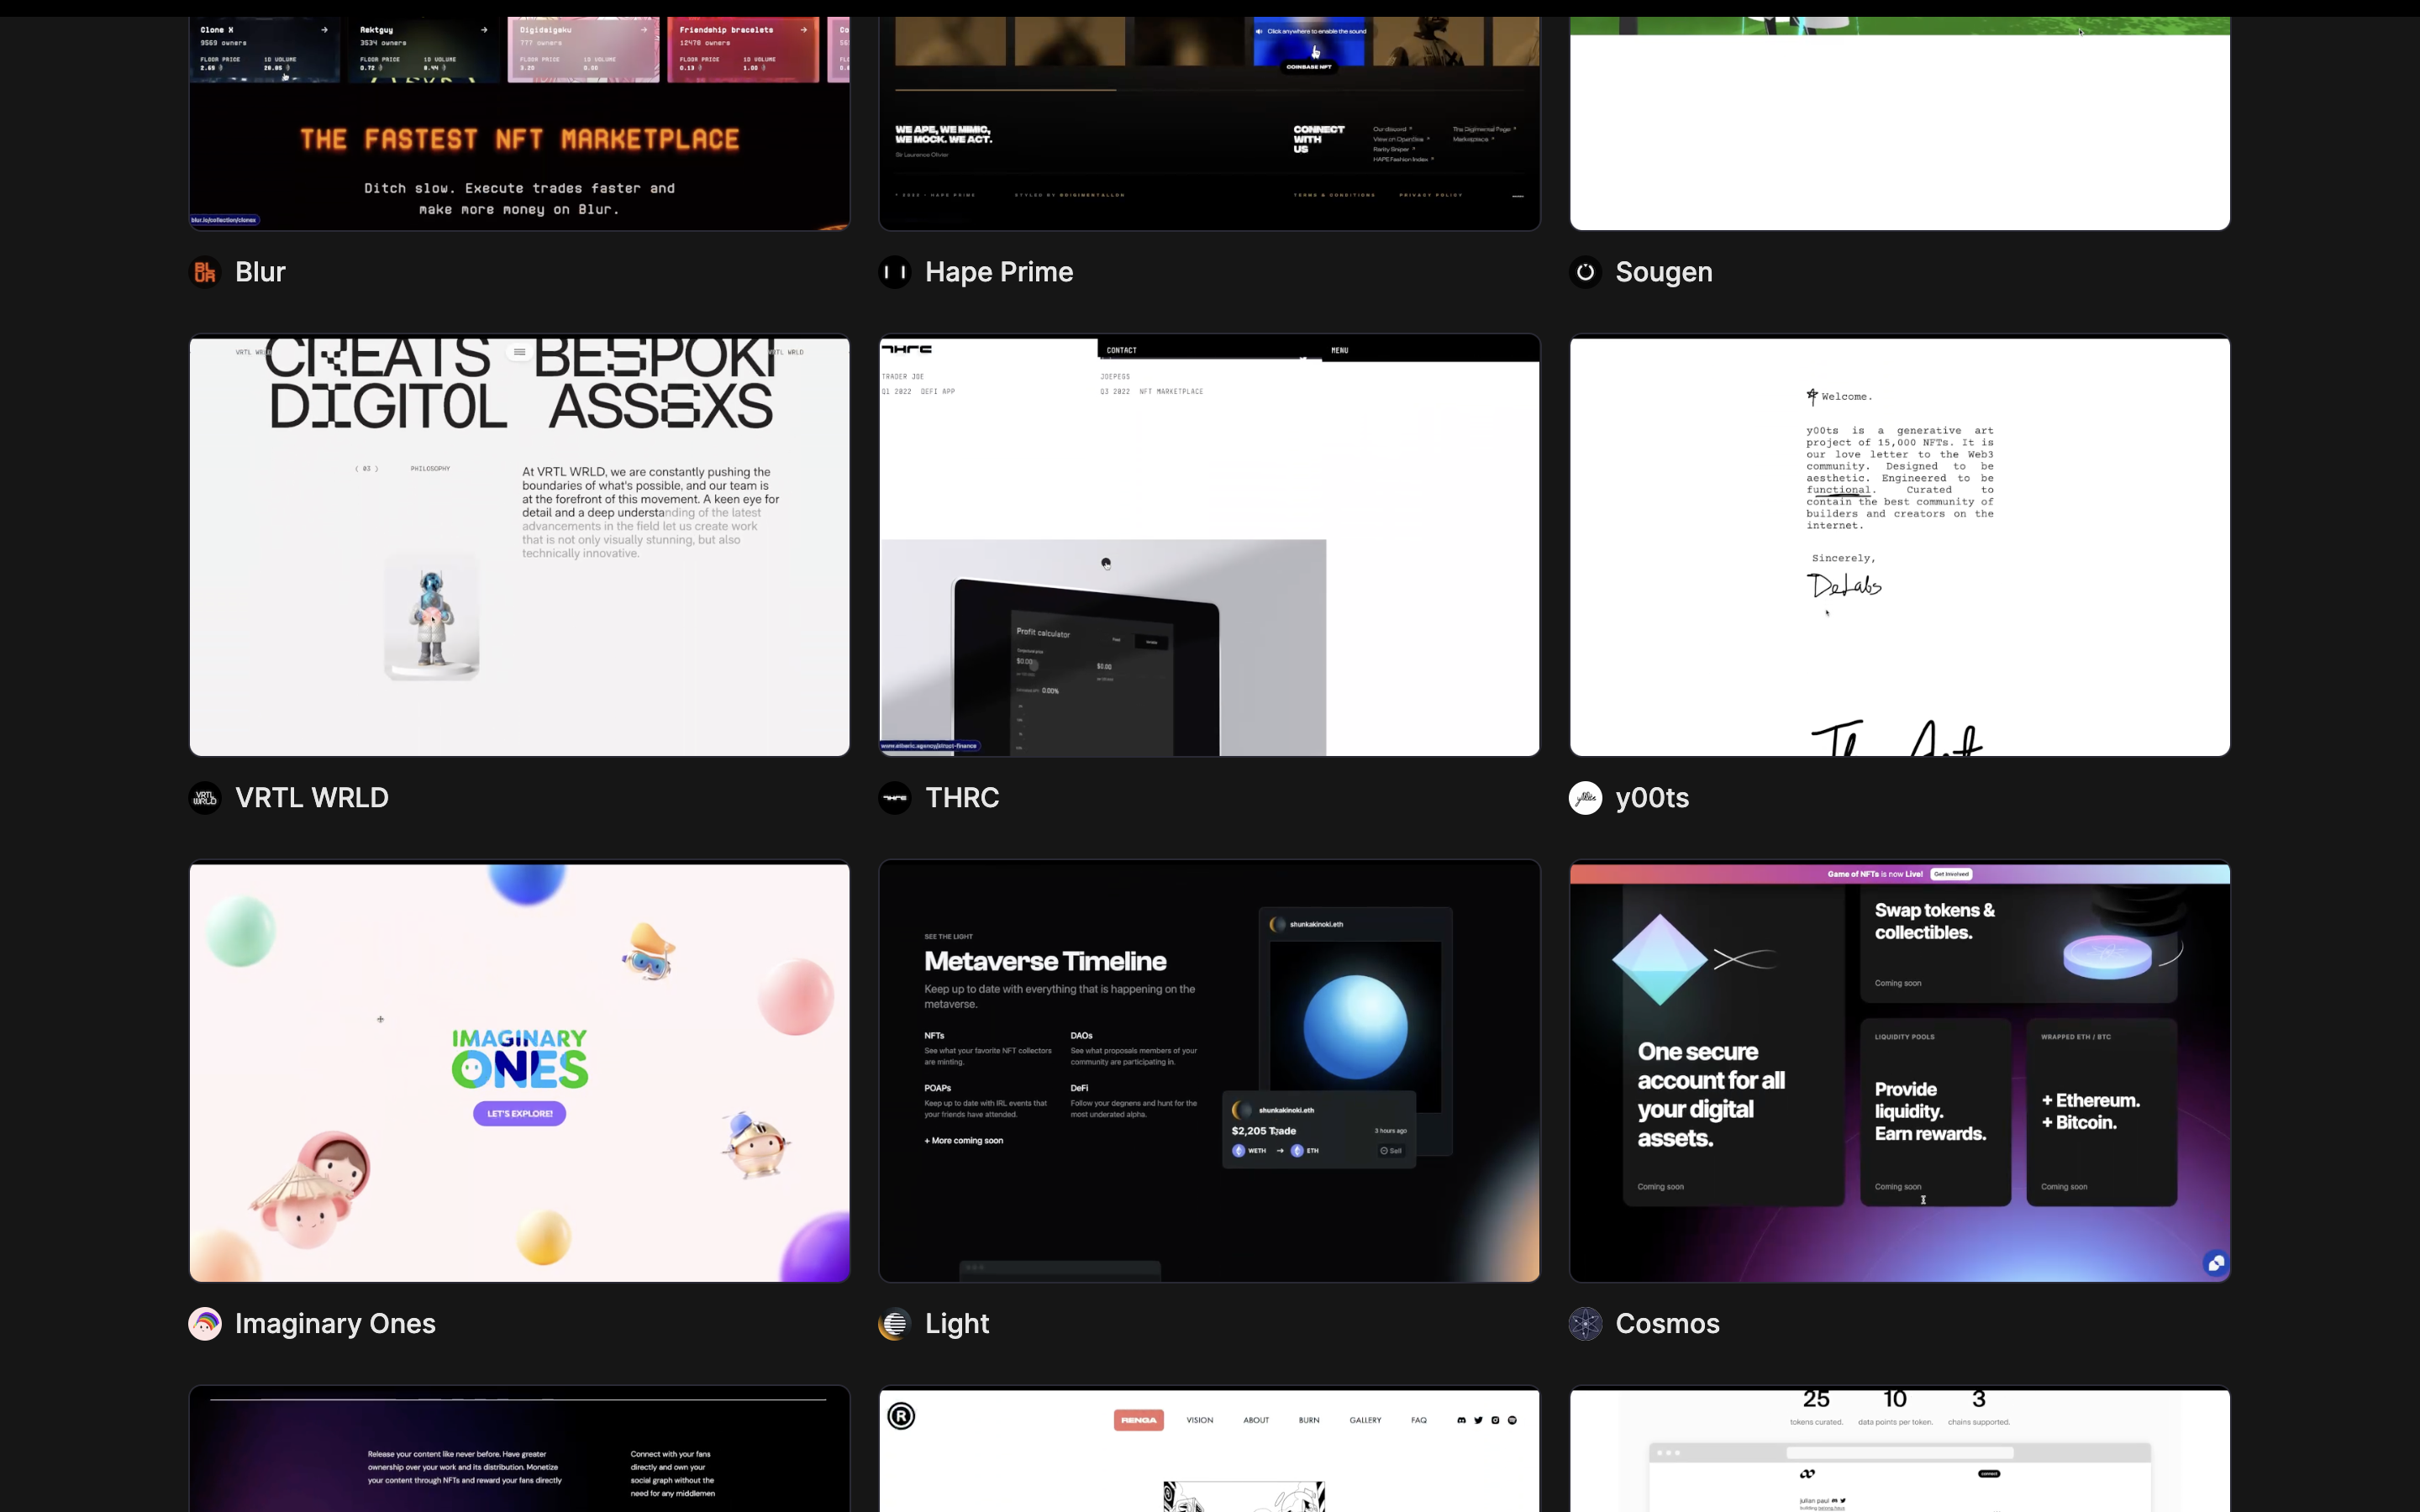Click the RENGA red button
Viewport: 2420px width, 1512px height.
click(x=1138, y=1420)
